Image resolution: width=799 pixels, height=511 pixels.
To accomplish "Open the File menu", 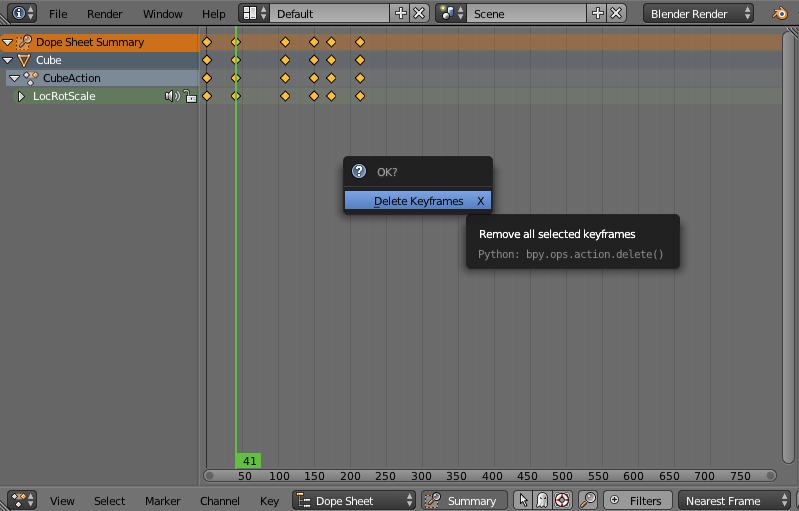I will coord(58,14).
